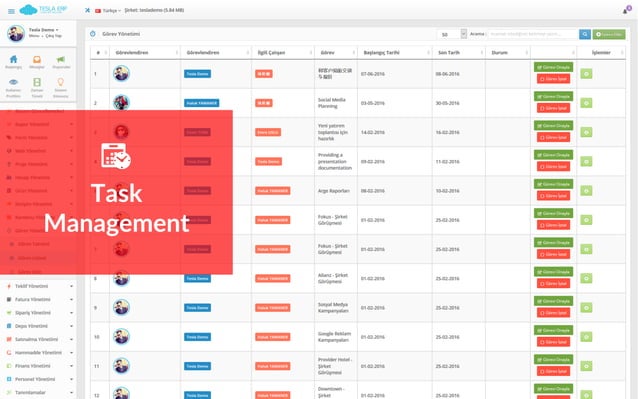Click green Görevi Onayla button in row 1
The height and width of the screenshot is (399, 638).
coord(553,67)
